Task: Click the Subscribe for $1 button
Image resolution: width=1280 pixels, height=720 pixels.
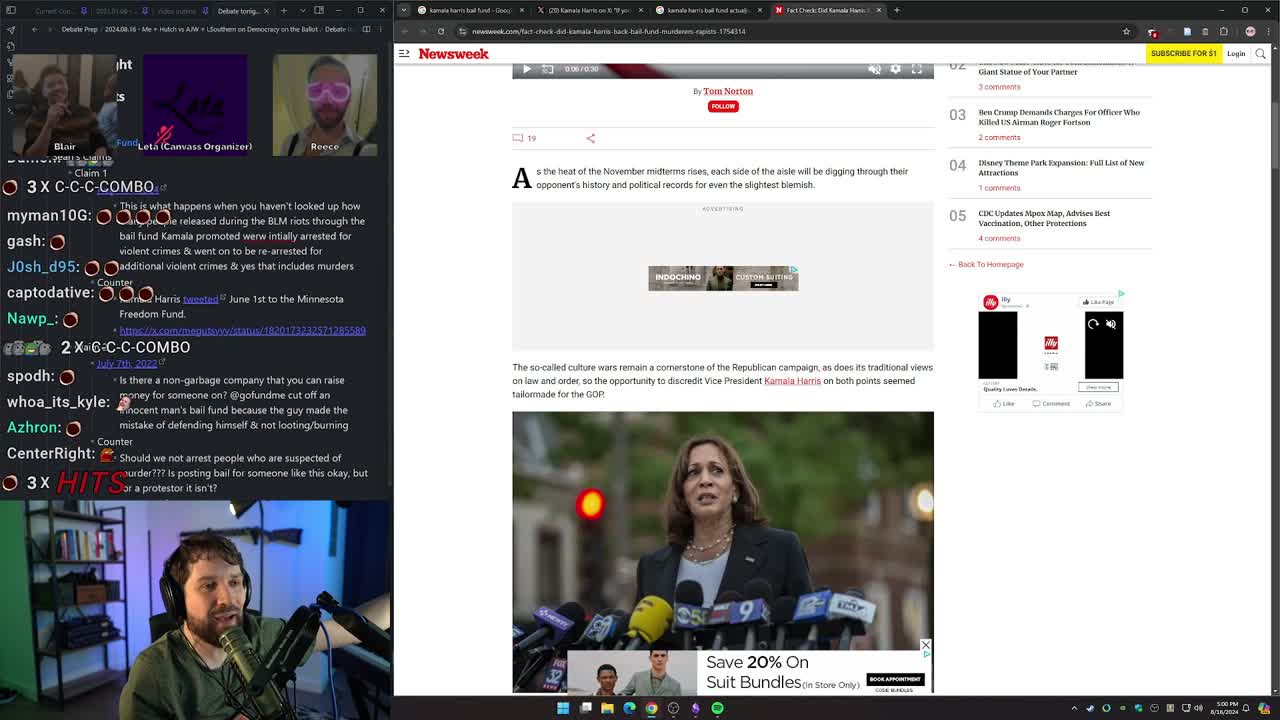Action: [x=1183, y=53]
